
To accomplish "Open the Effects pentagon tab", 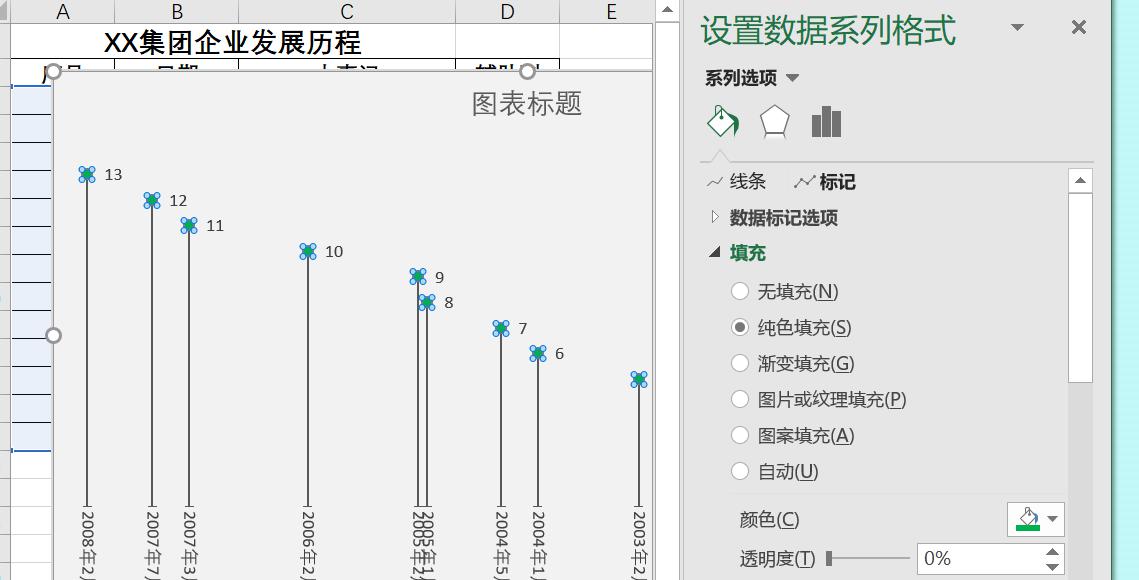I will pos(774,121).
